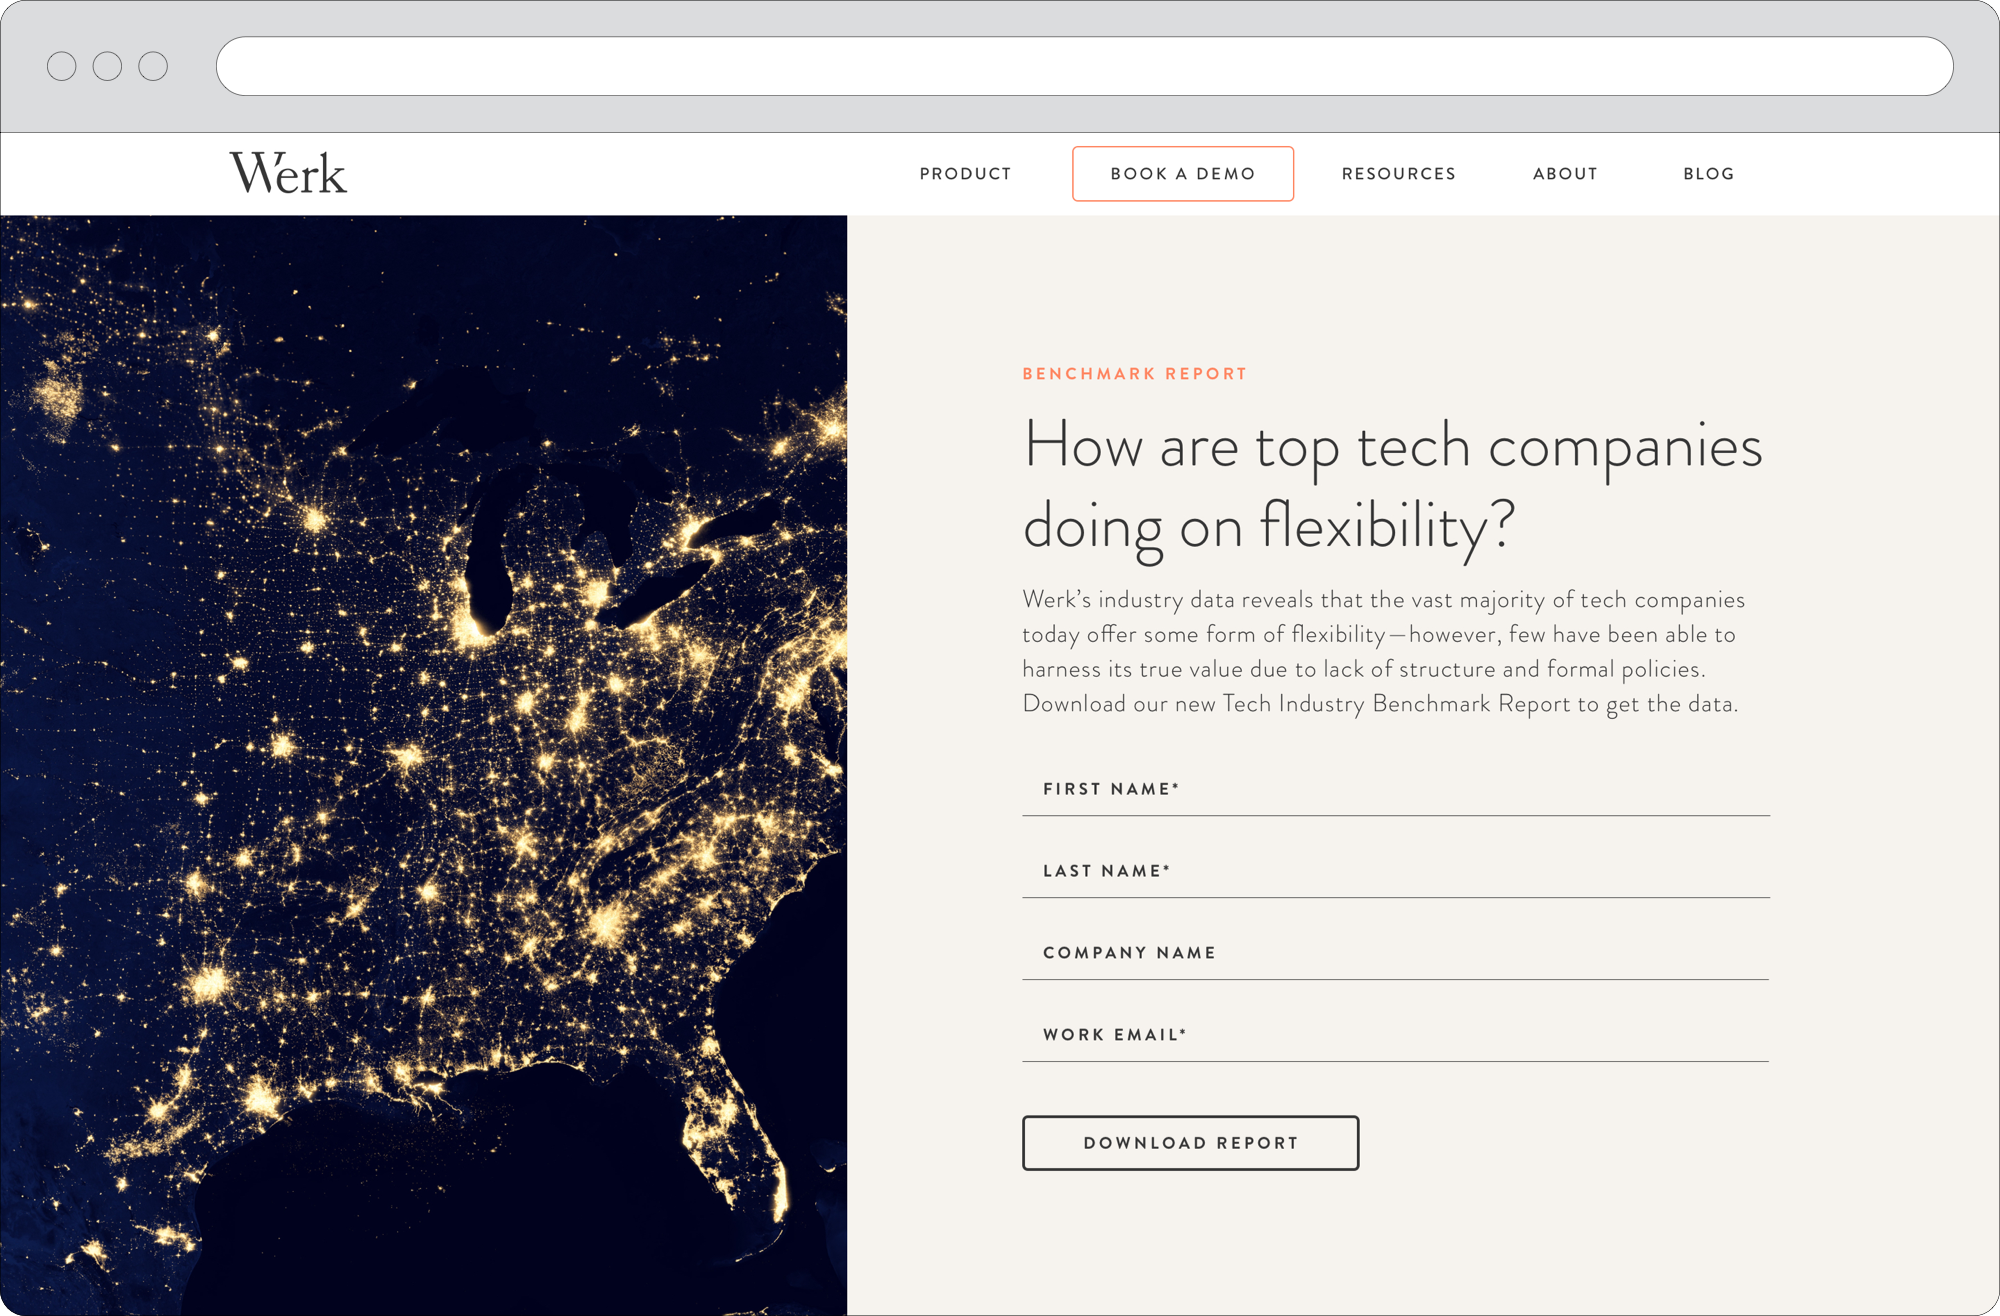Visit the Blog link
The height and width of the screenshot is (1316, 2000).
[x=1708, y=174]
